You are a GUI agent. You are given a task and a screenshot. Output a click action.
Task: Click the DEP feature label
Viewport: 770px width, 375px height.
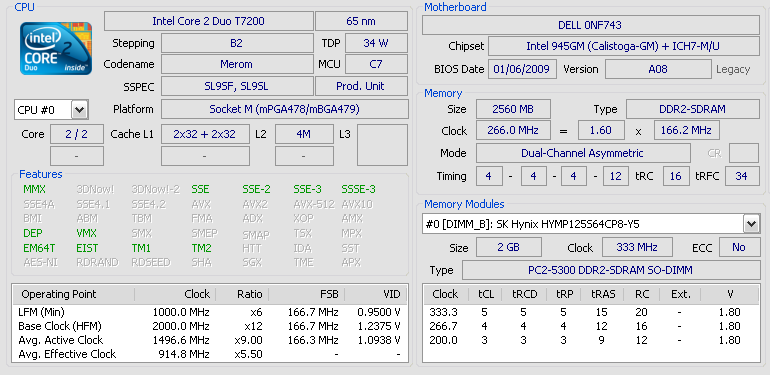tap(33, 233)
